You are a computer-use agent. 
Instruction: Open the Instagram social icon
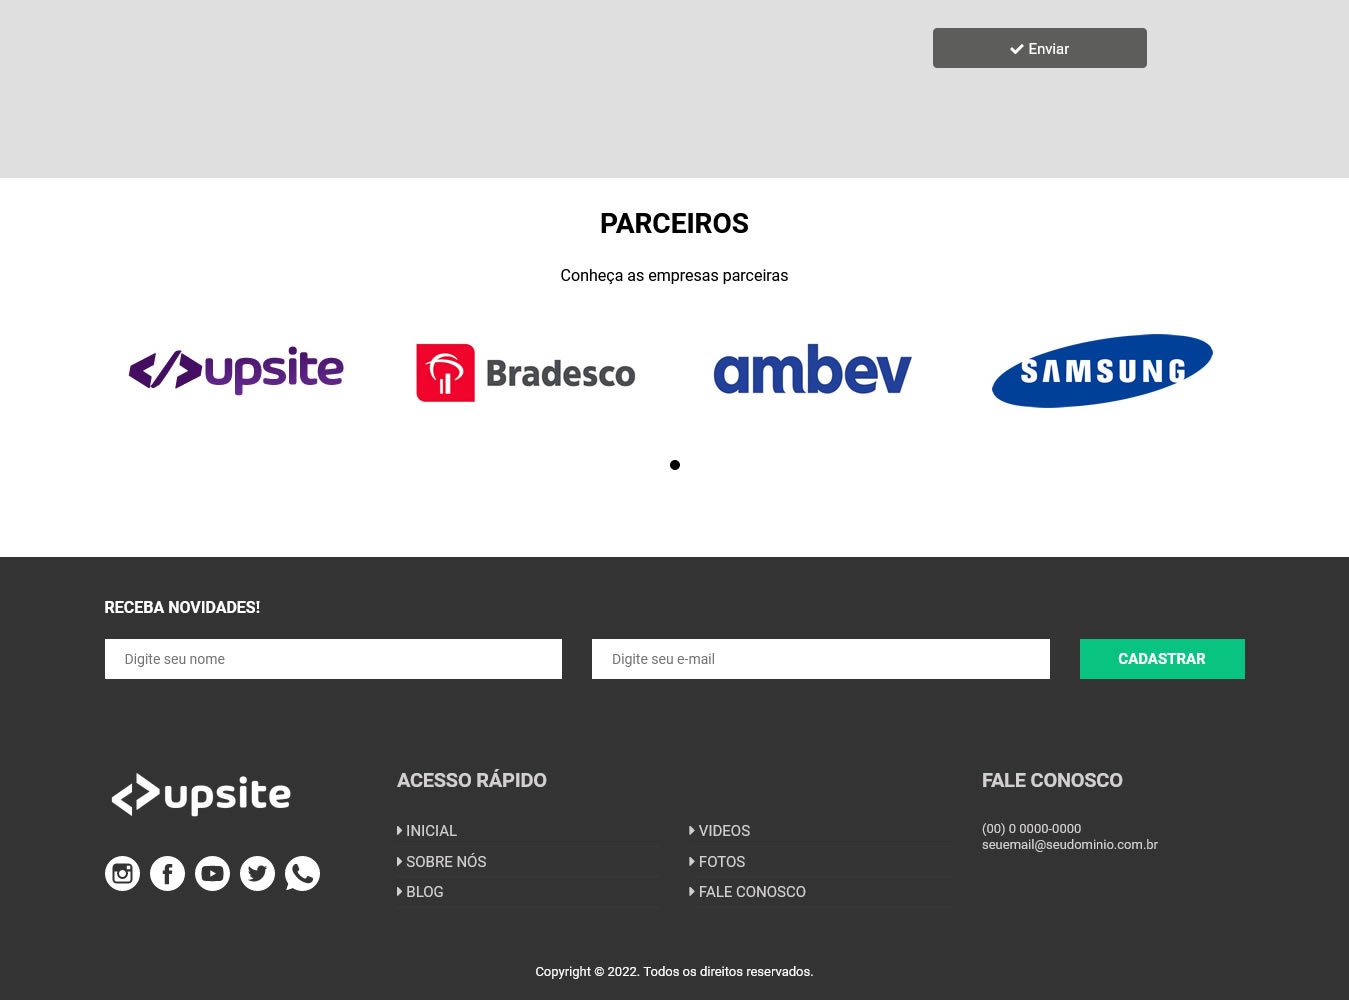coord(122,874)
